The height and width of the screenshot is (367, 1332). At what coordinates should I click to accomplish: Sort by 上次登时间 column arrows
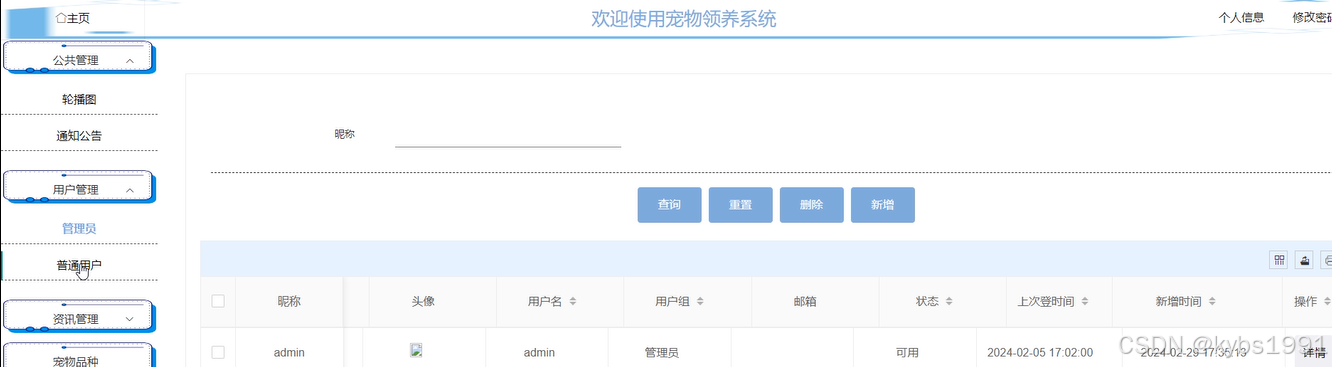tap(1085, 302)
